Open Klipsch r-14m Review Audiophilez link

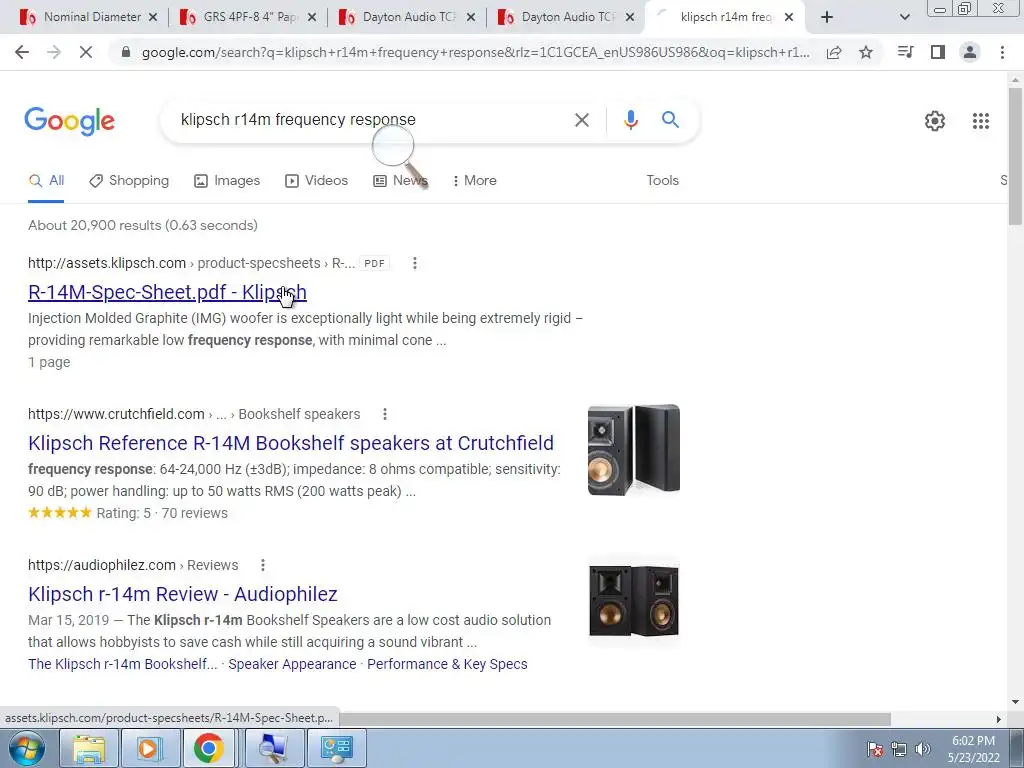[x=183, y=594]
